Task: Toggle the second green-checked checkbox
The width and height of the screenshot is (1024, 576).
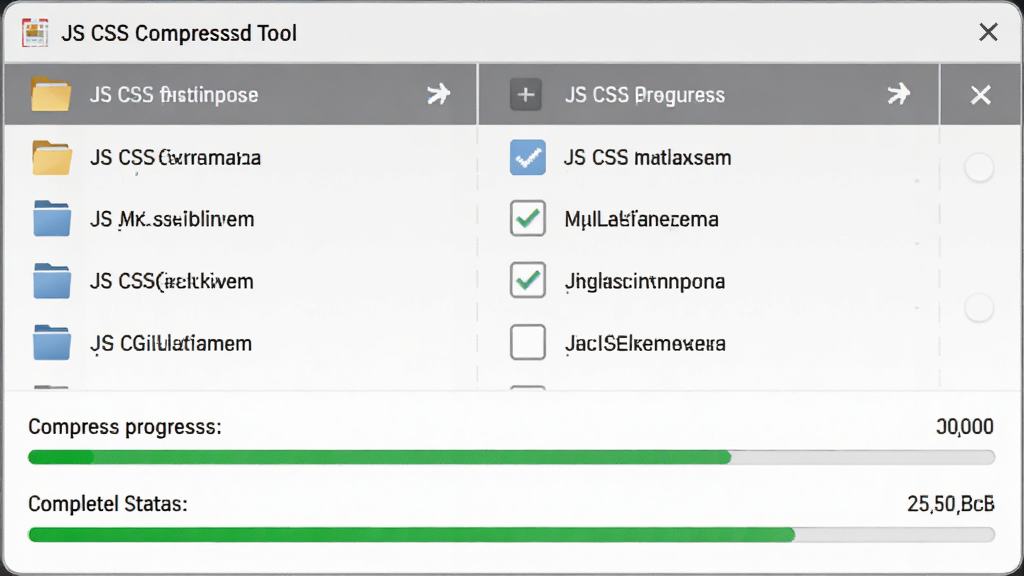Action: pyautogui.click(x=528, y=218)
